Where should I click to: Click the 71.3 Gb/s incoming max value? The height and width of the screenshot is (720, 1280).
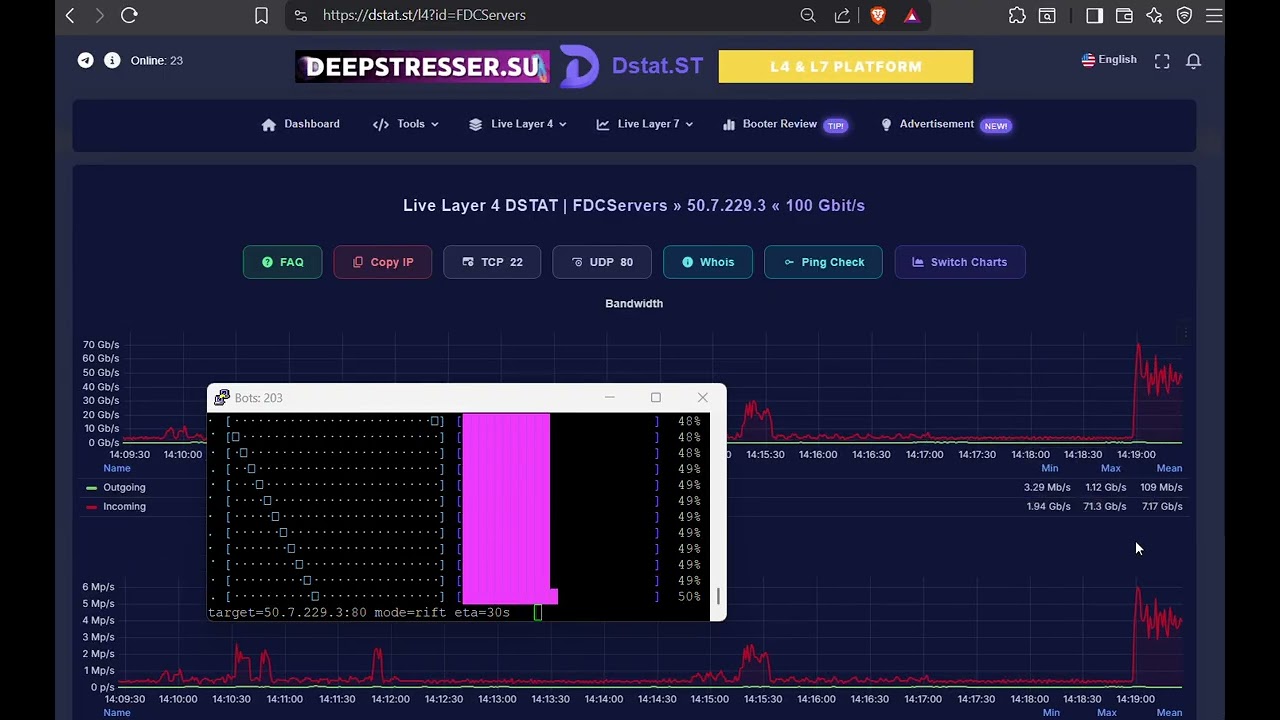pos(1104,506)
